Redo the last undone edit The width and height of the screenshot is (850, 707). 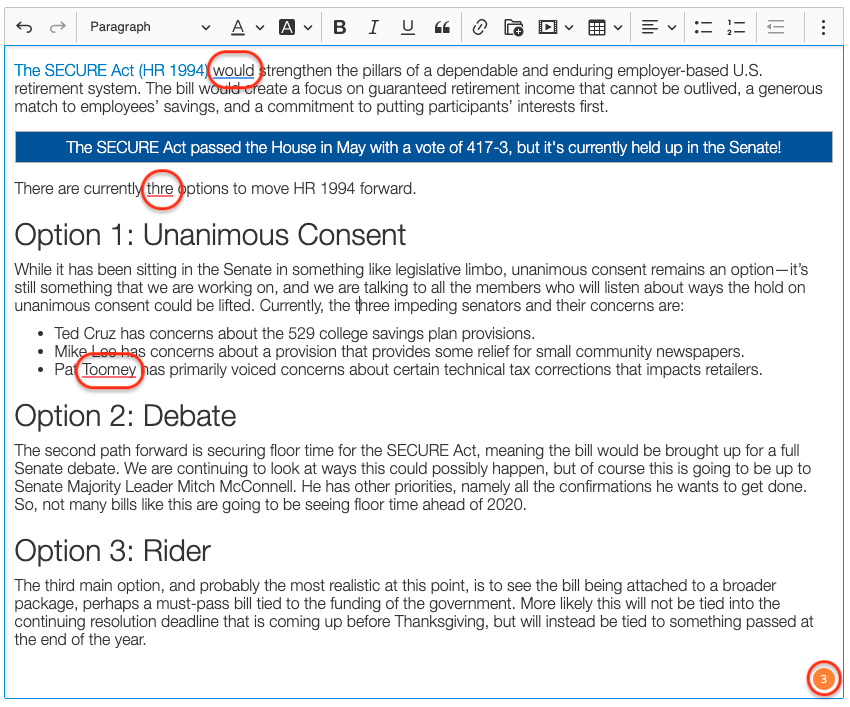click(x=57, y=27)
